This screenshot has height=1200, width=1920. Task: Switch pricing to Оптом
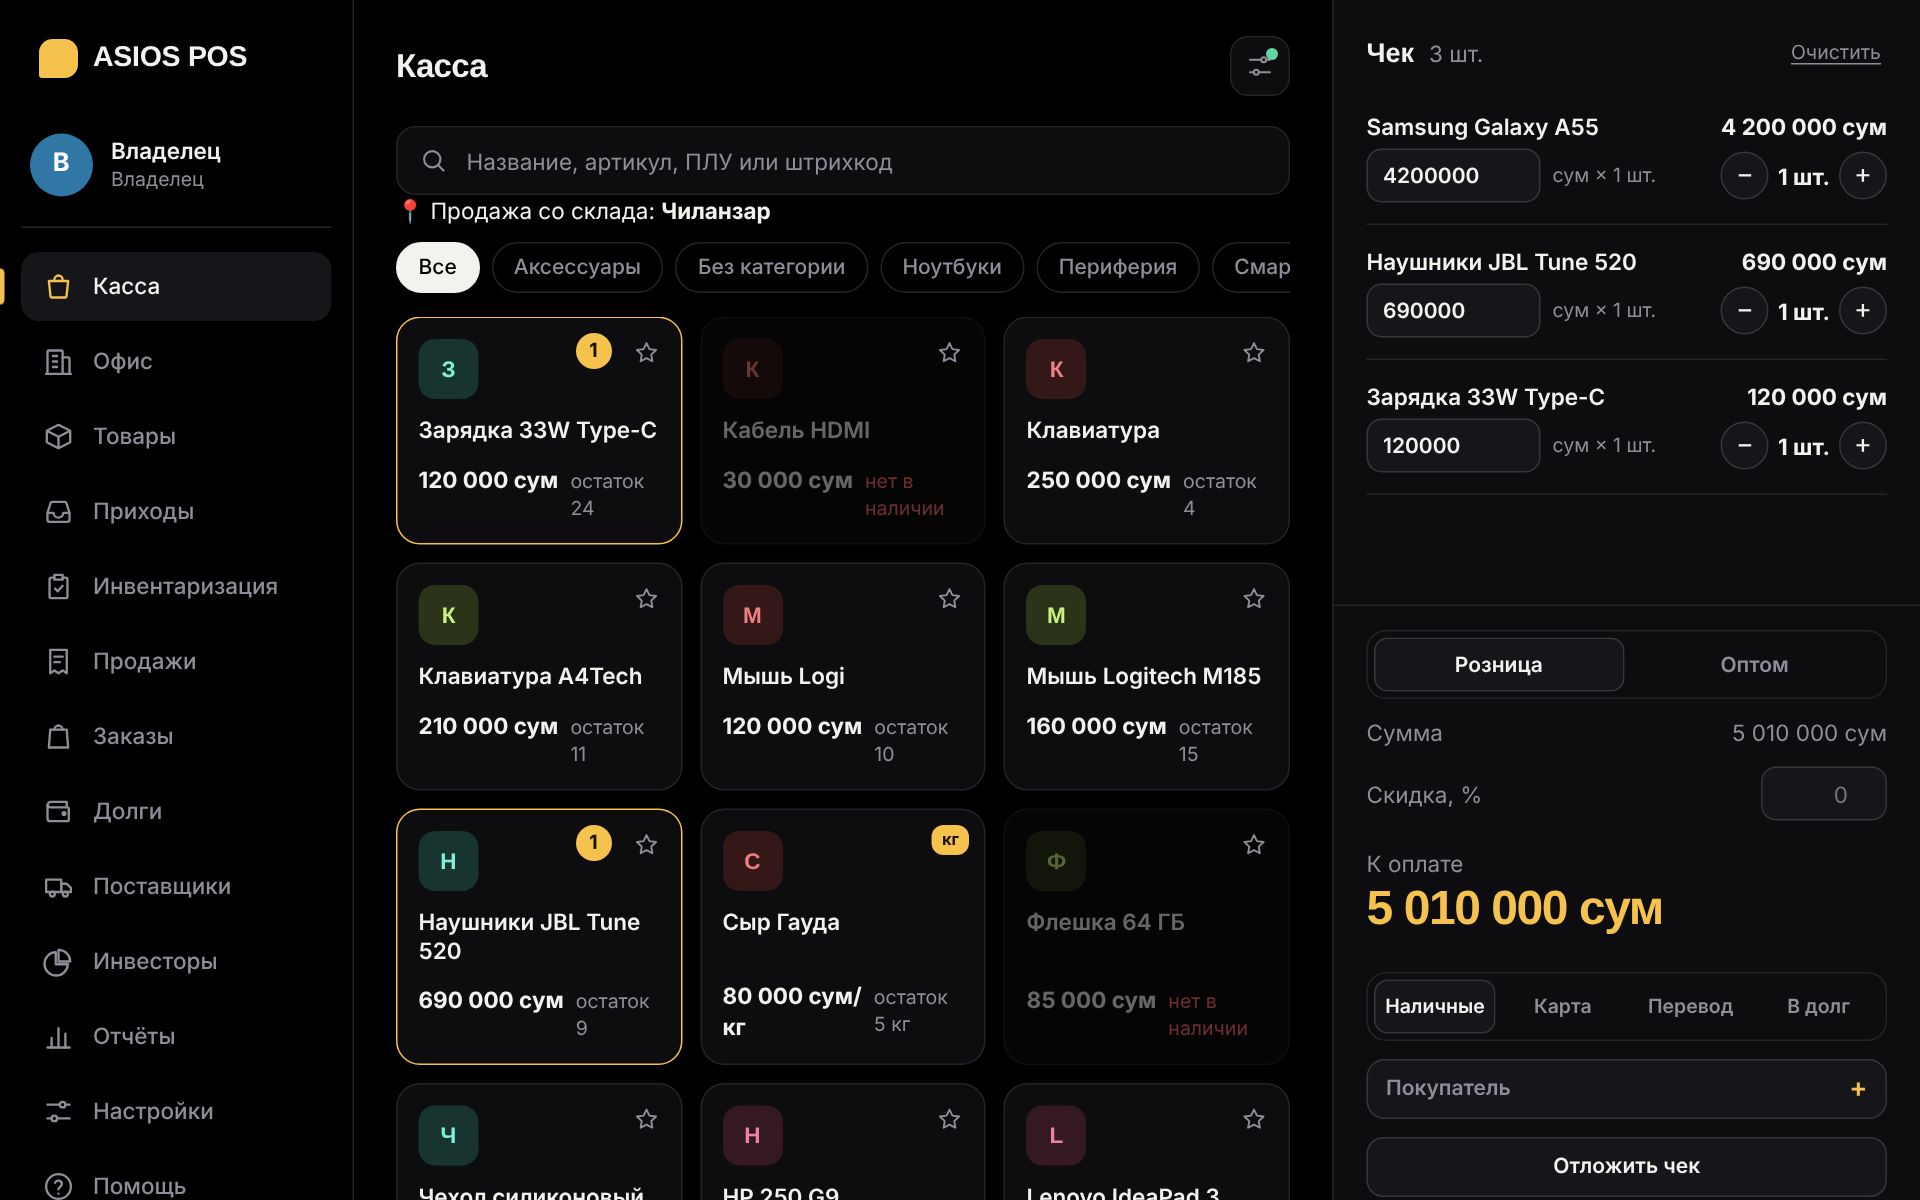[1753, 665]
